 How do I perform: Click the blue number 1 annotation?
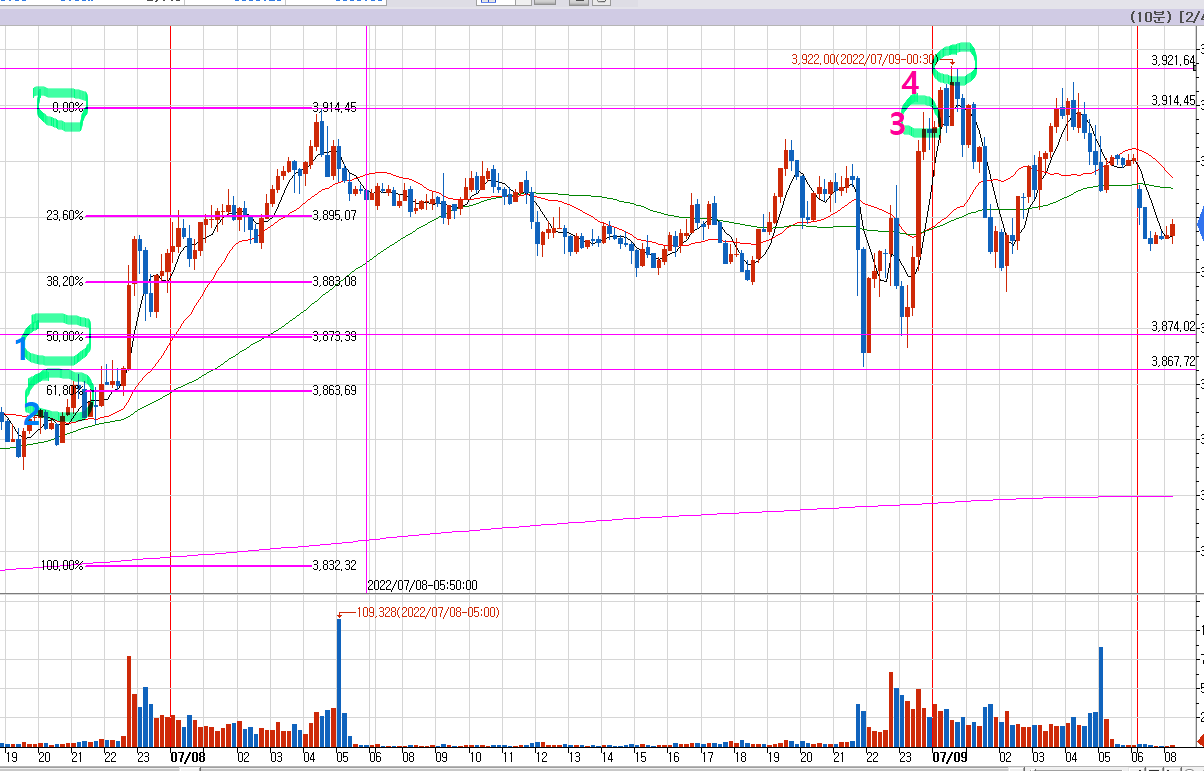pos(20,349)
